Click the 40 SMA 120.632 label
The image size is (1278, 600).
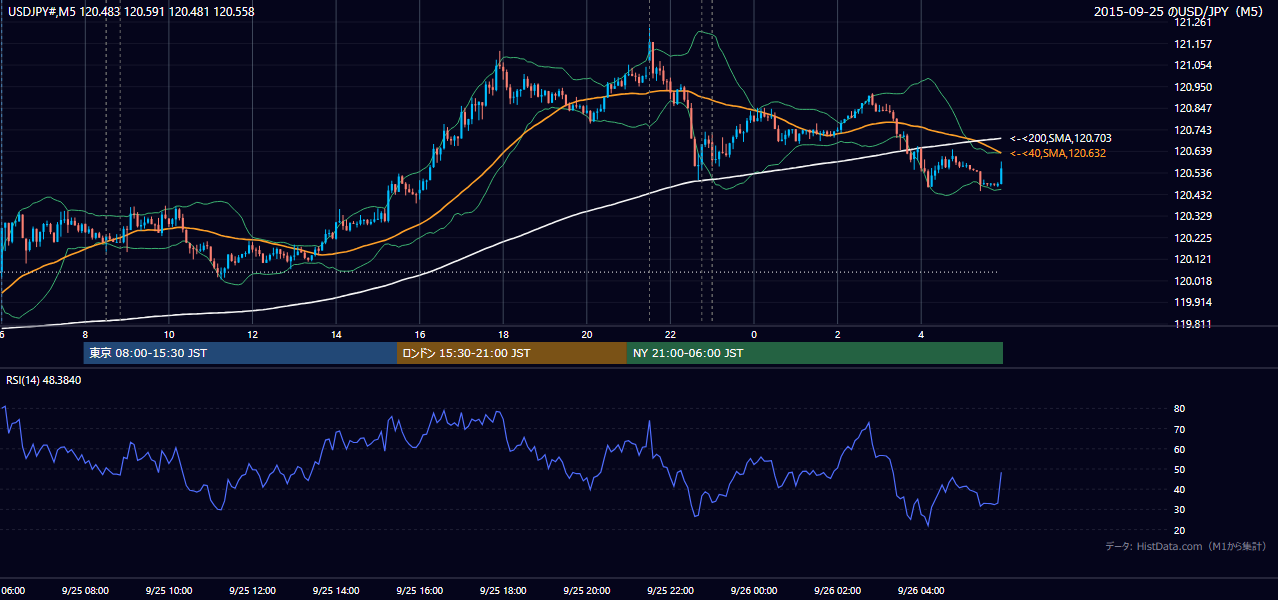1057,153
